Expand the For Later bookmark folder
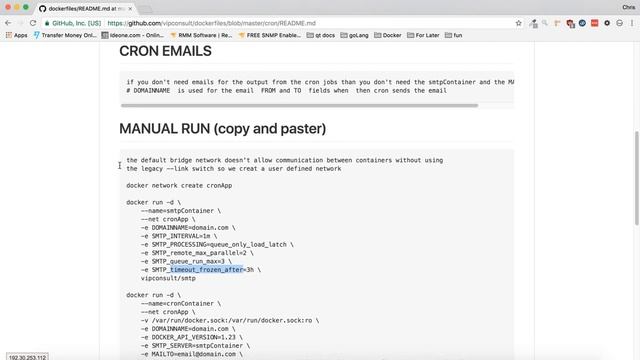Screen dimensions: 640x360 coord(423,36)
